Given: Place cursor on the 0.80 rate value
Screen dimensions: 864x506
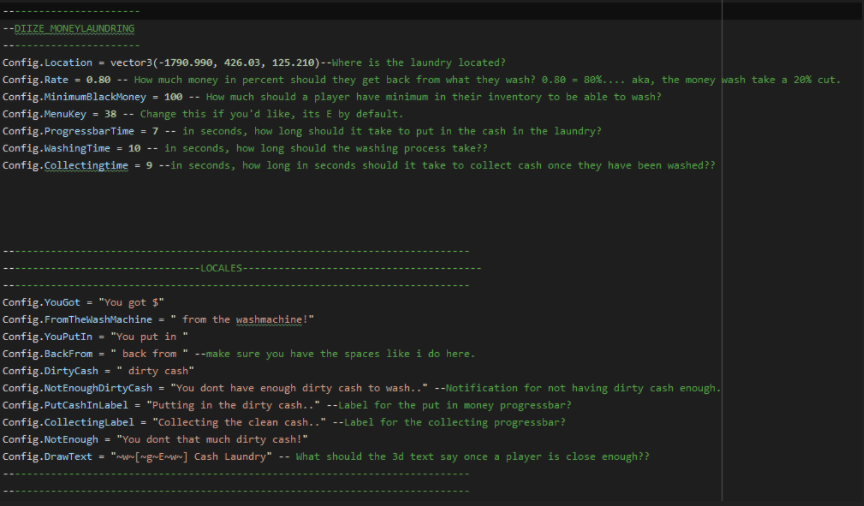Looking at the screenshot, I should point(98,80).
